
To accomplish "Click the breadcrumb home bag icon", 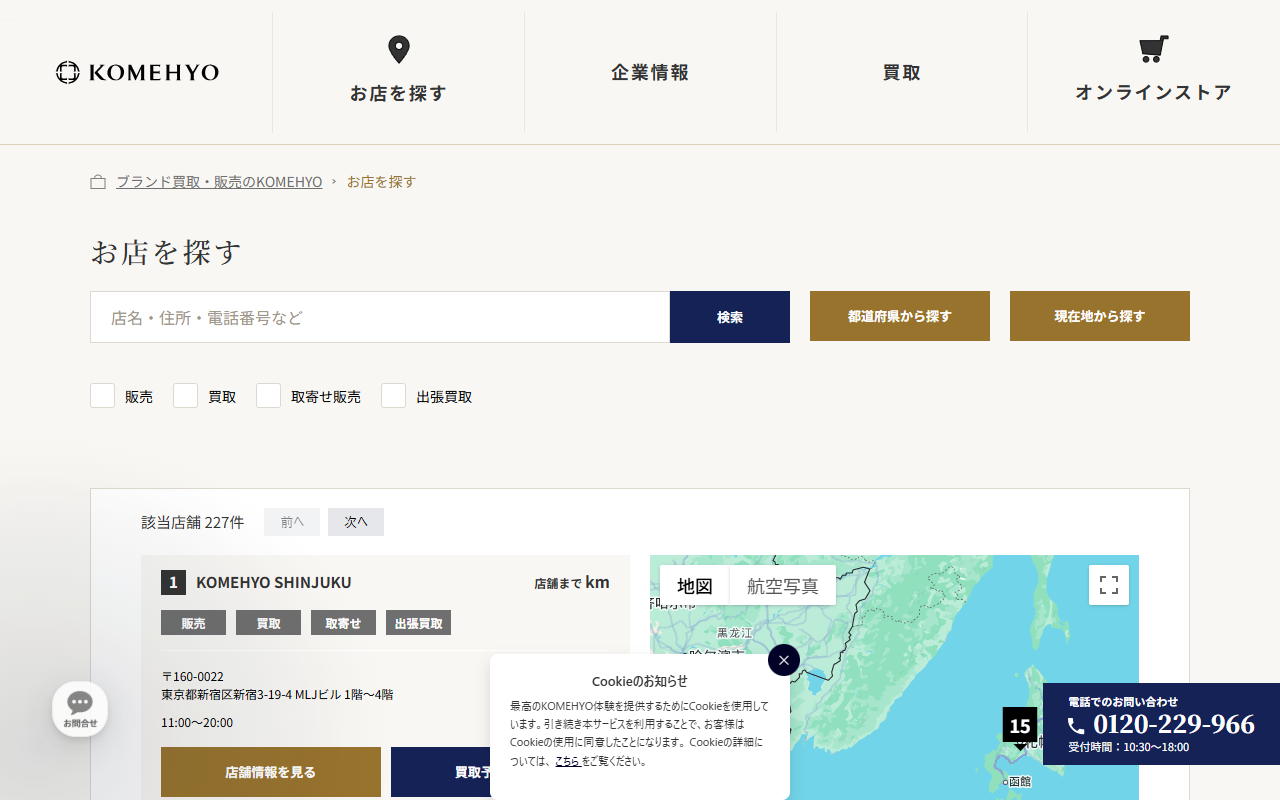I will click(98, 182).
